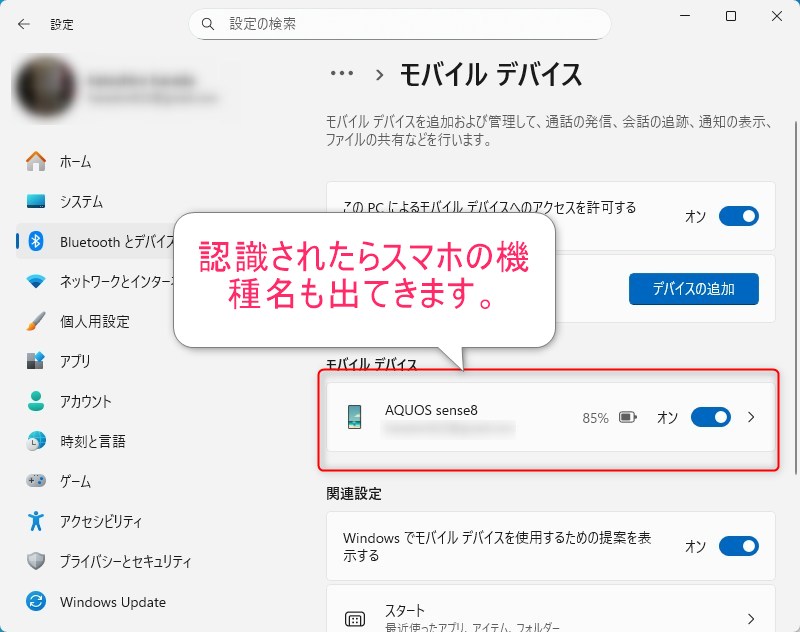Click the デバイスの追加 button
Screen dimensions: 800x632
pyautogui.click(x=693, y=289)
